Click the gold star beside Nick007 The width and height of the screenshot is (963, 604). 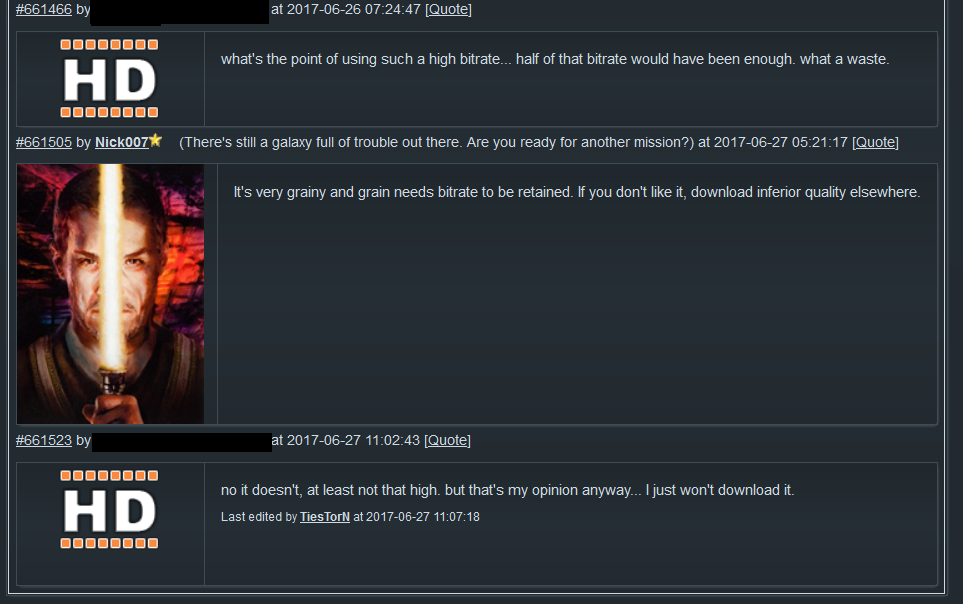pyautogui.click(x=156, y=140)
